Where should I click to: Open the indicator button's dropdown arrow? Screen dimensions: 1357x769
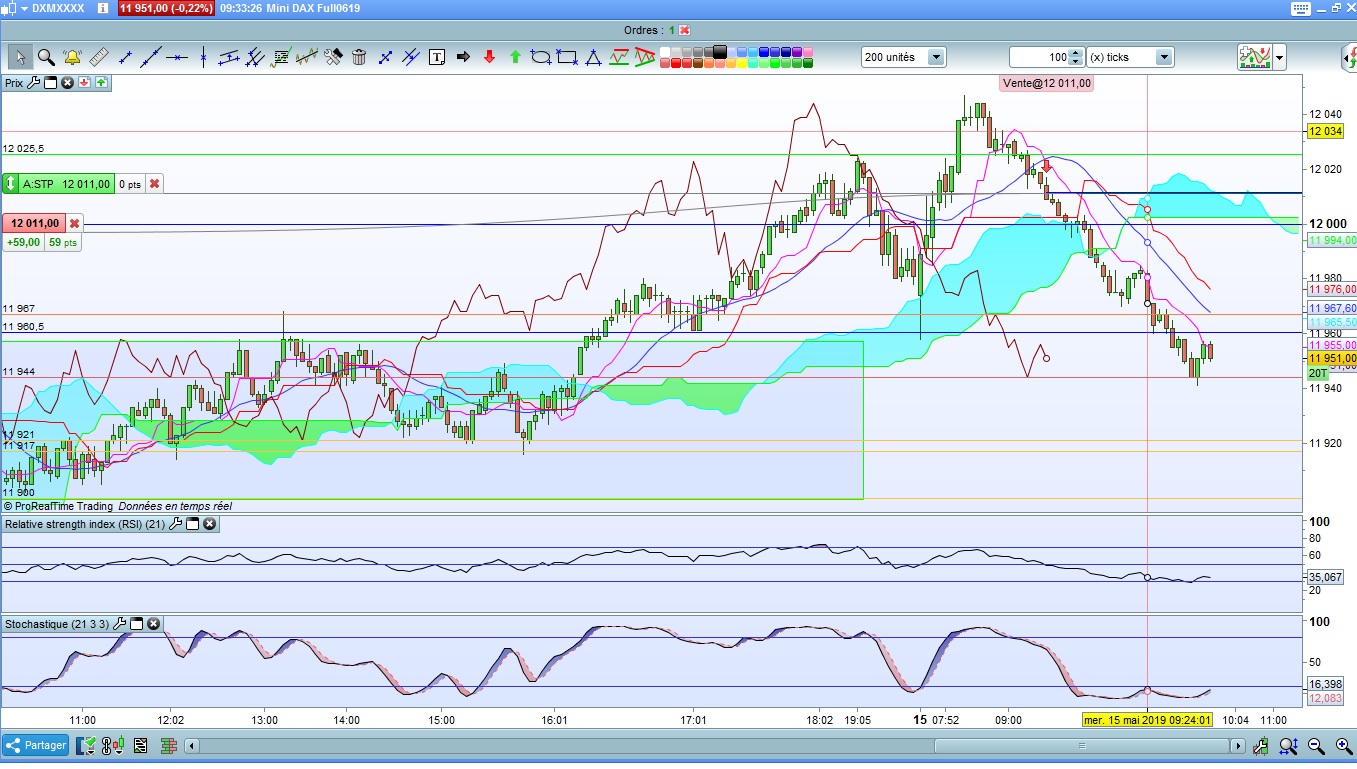pyautogui.click(x=1280, y=57)
